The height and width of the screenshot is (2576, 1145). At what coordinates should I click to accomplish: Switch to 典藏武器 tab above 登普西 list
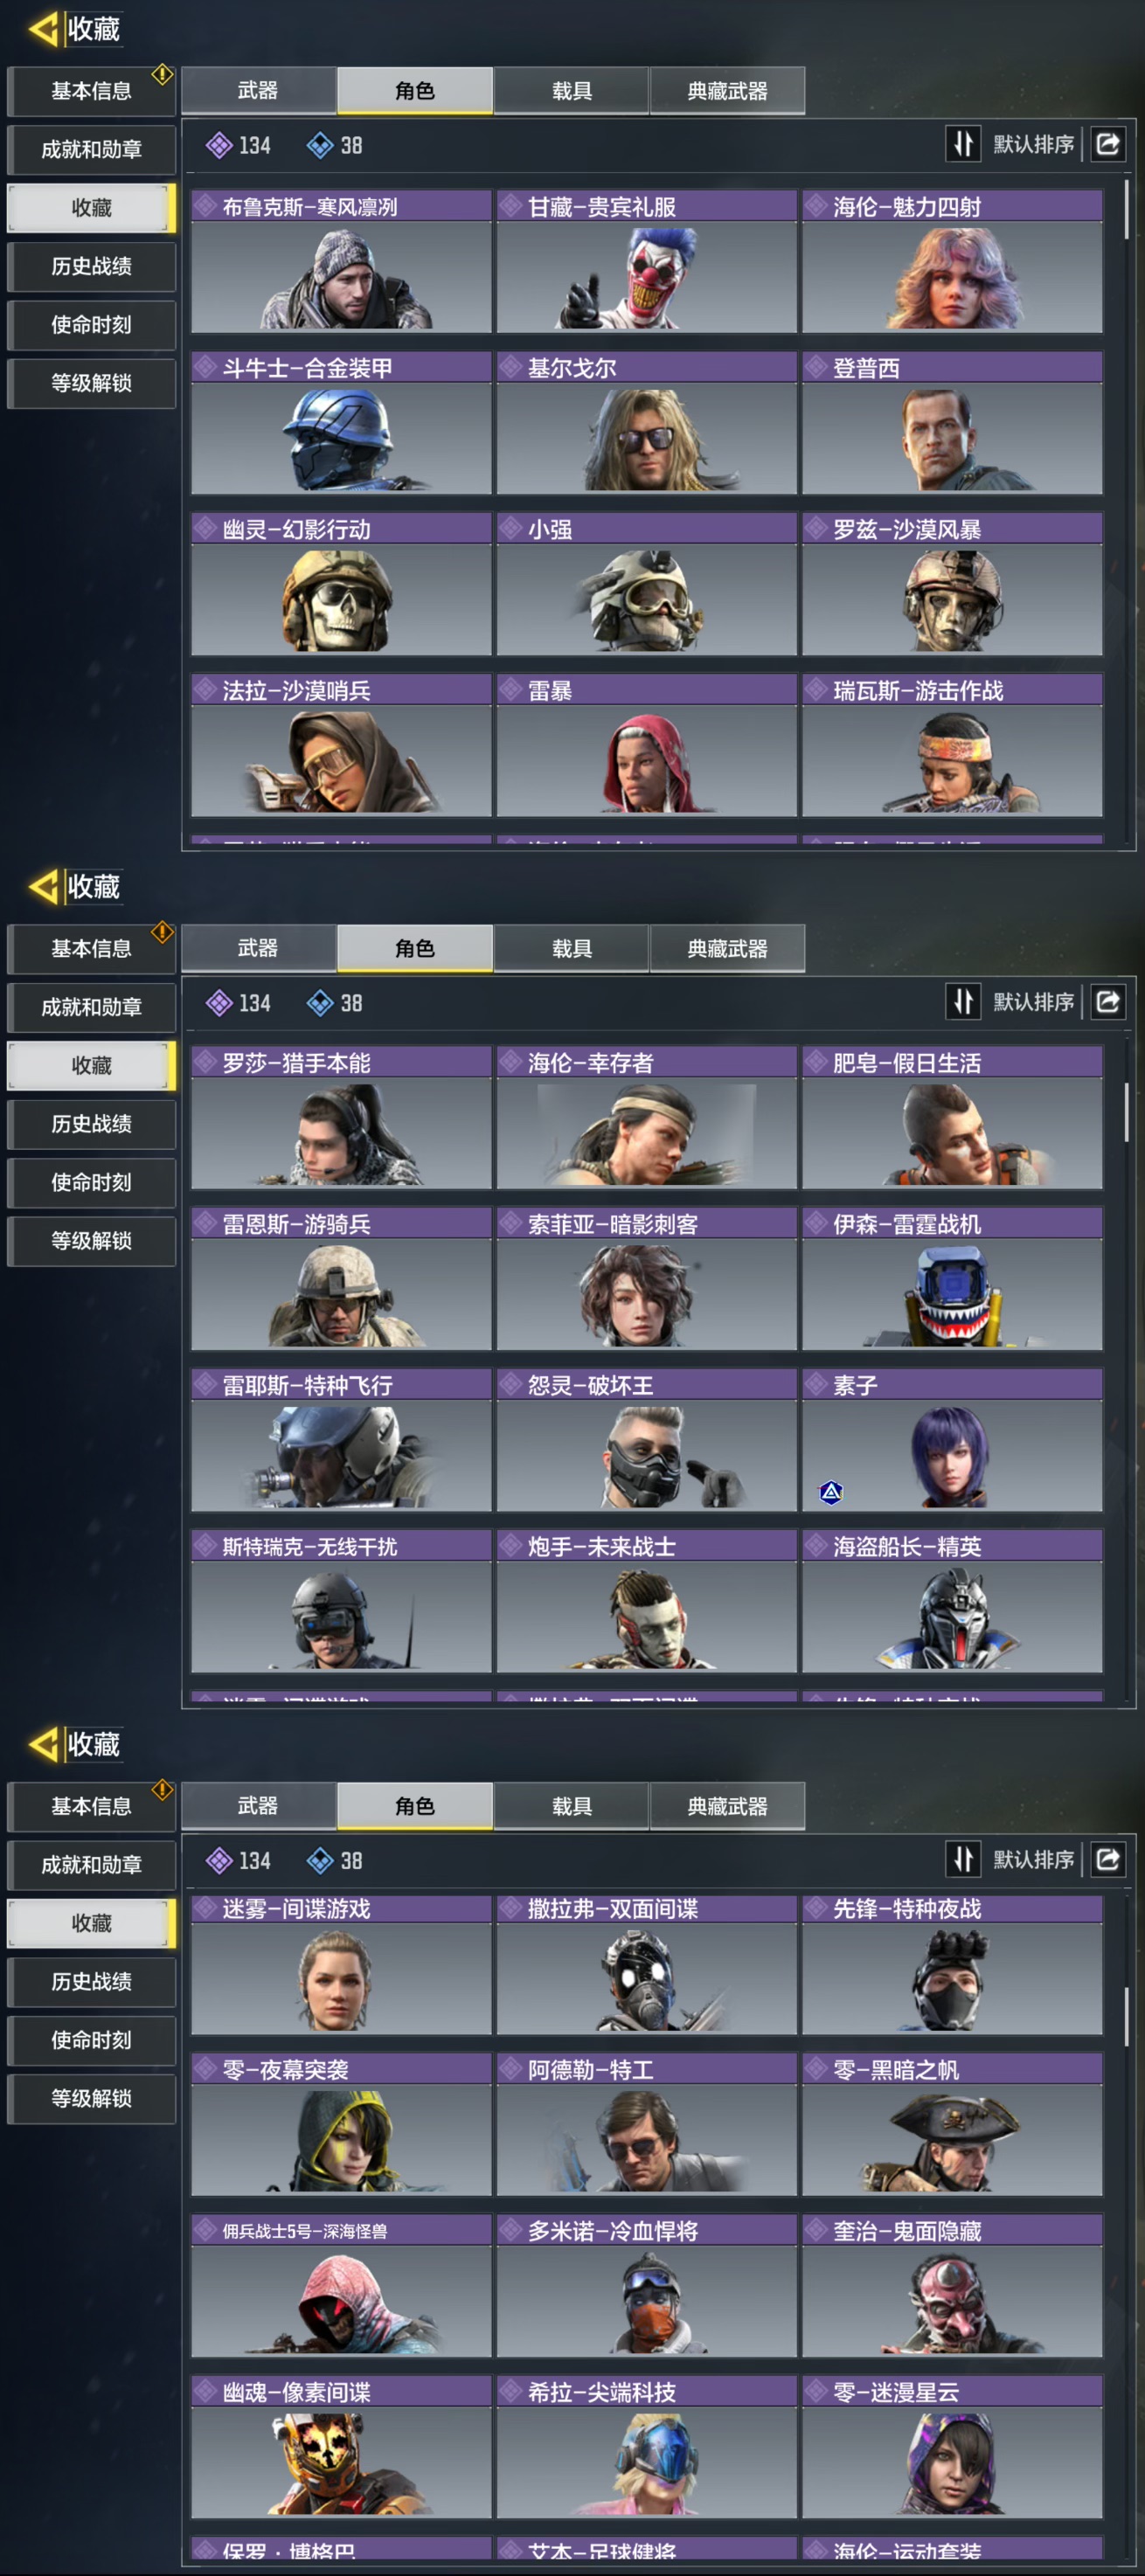tap(727, 91)
